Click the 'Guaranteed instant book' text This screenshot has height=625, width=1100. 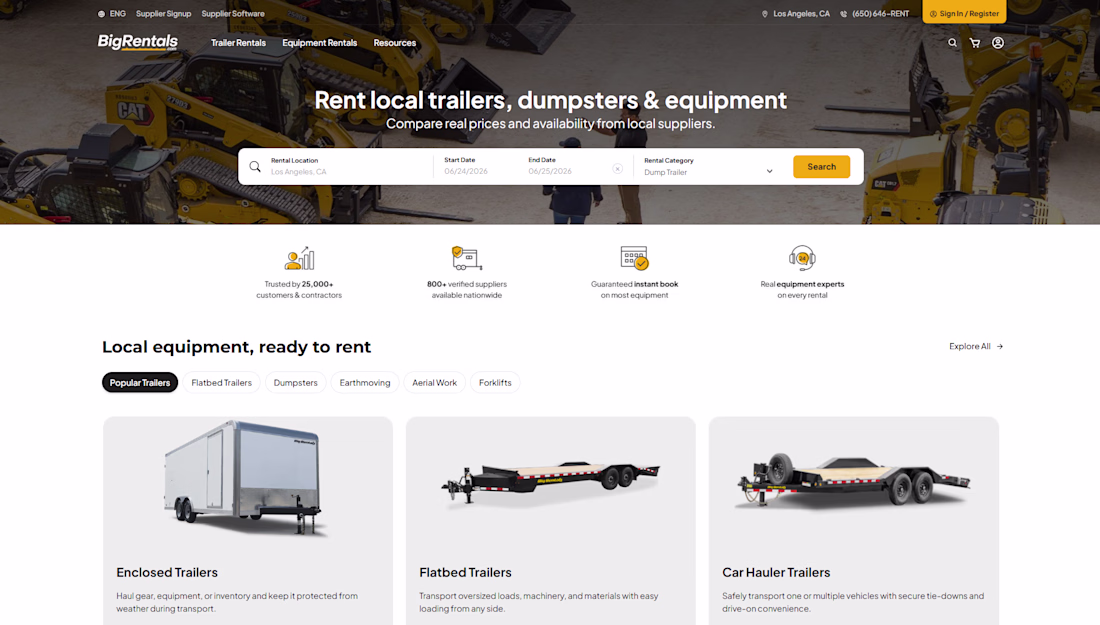coord(634,284)
